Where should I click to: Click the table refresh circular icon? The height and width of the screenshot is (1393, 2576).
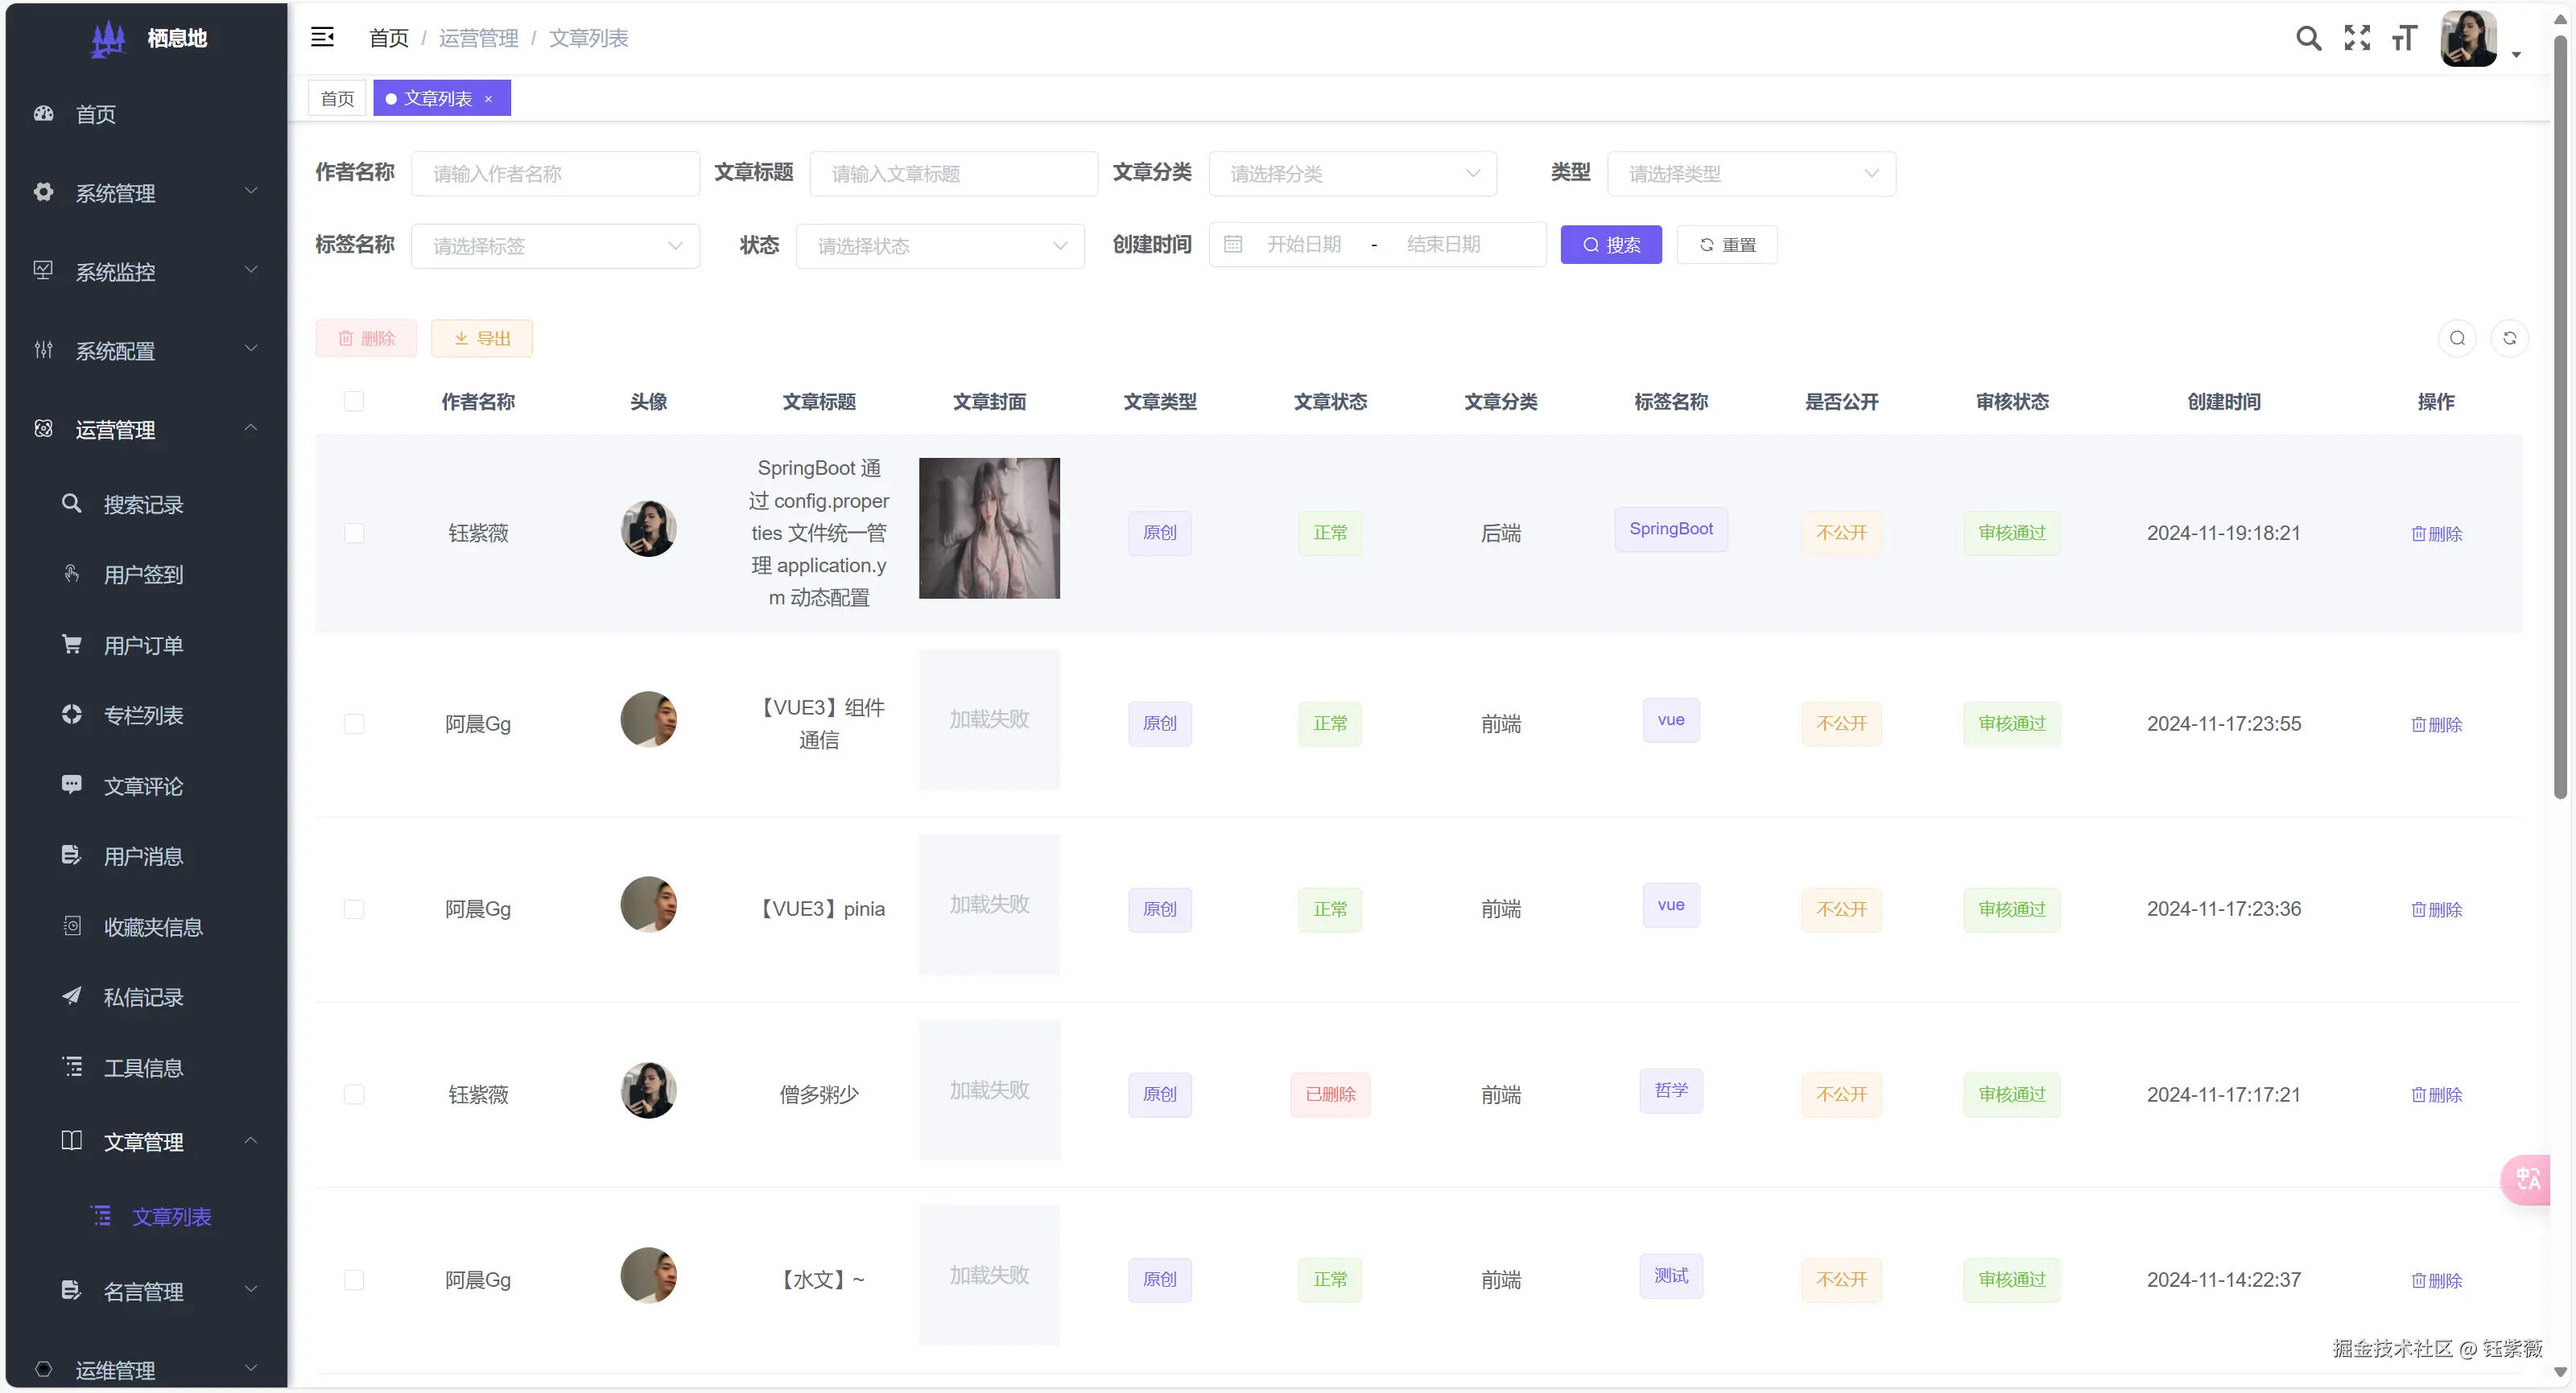pyautogui.click(x=2509, y=338)
